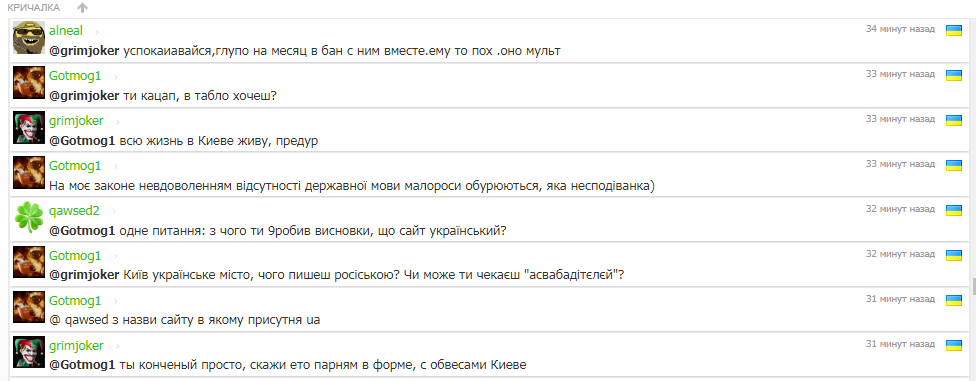This screenshot has width=976, height=381.
Task: Click the Gotmog1 name above the 'державної мови' message
Action: point(75,166)
